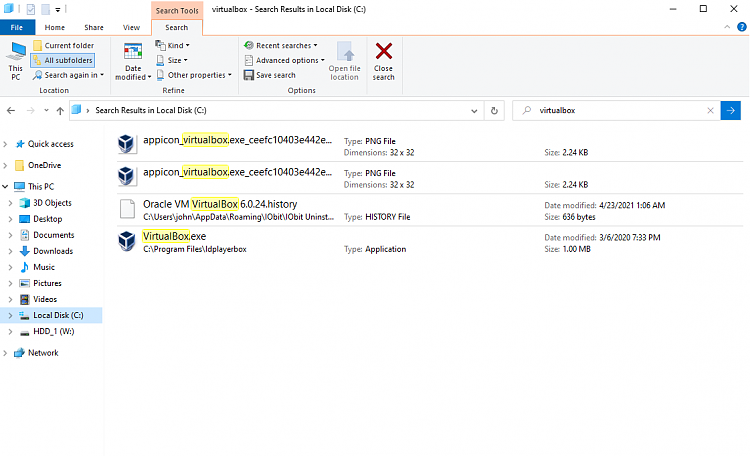Open Other properties dropdown
This screenshot has height=456, width=750.
[x=194, y=75]
